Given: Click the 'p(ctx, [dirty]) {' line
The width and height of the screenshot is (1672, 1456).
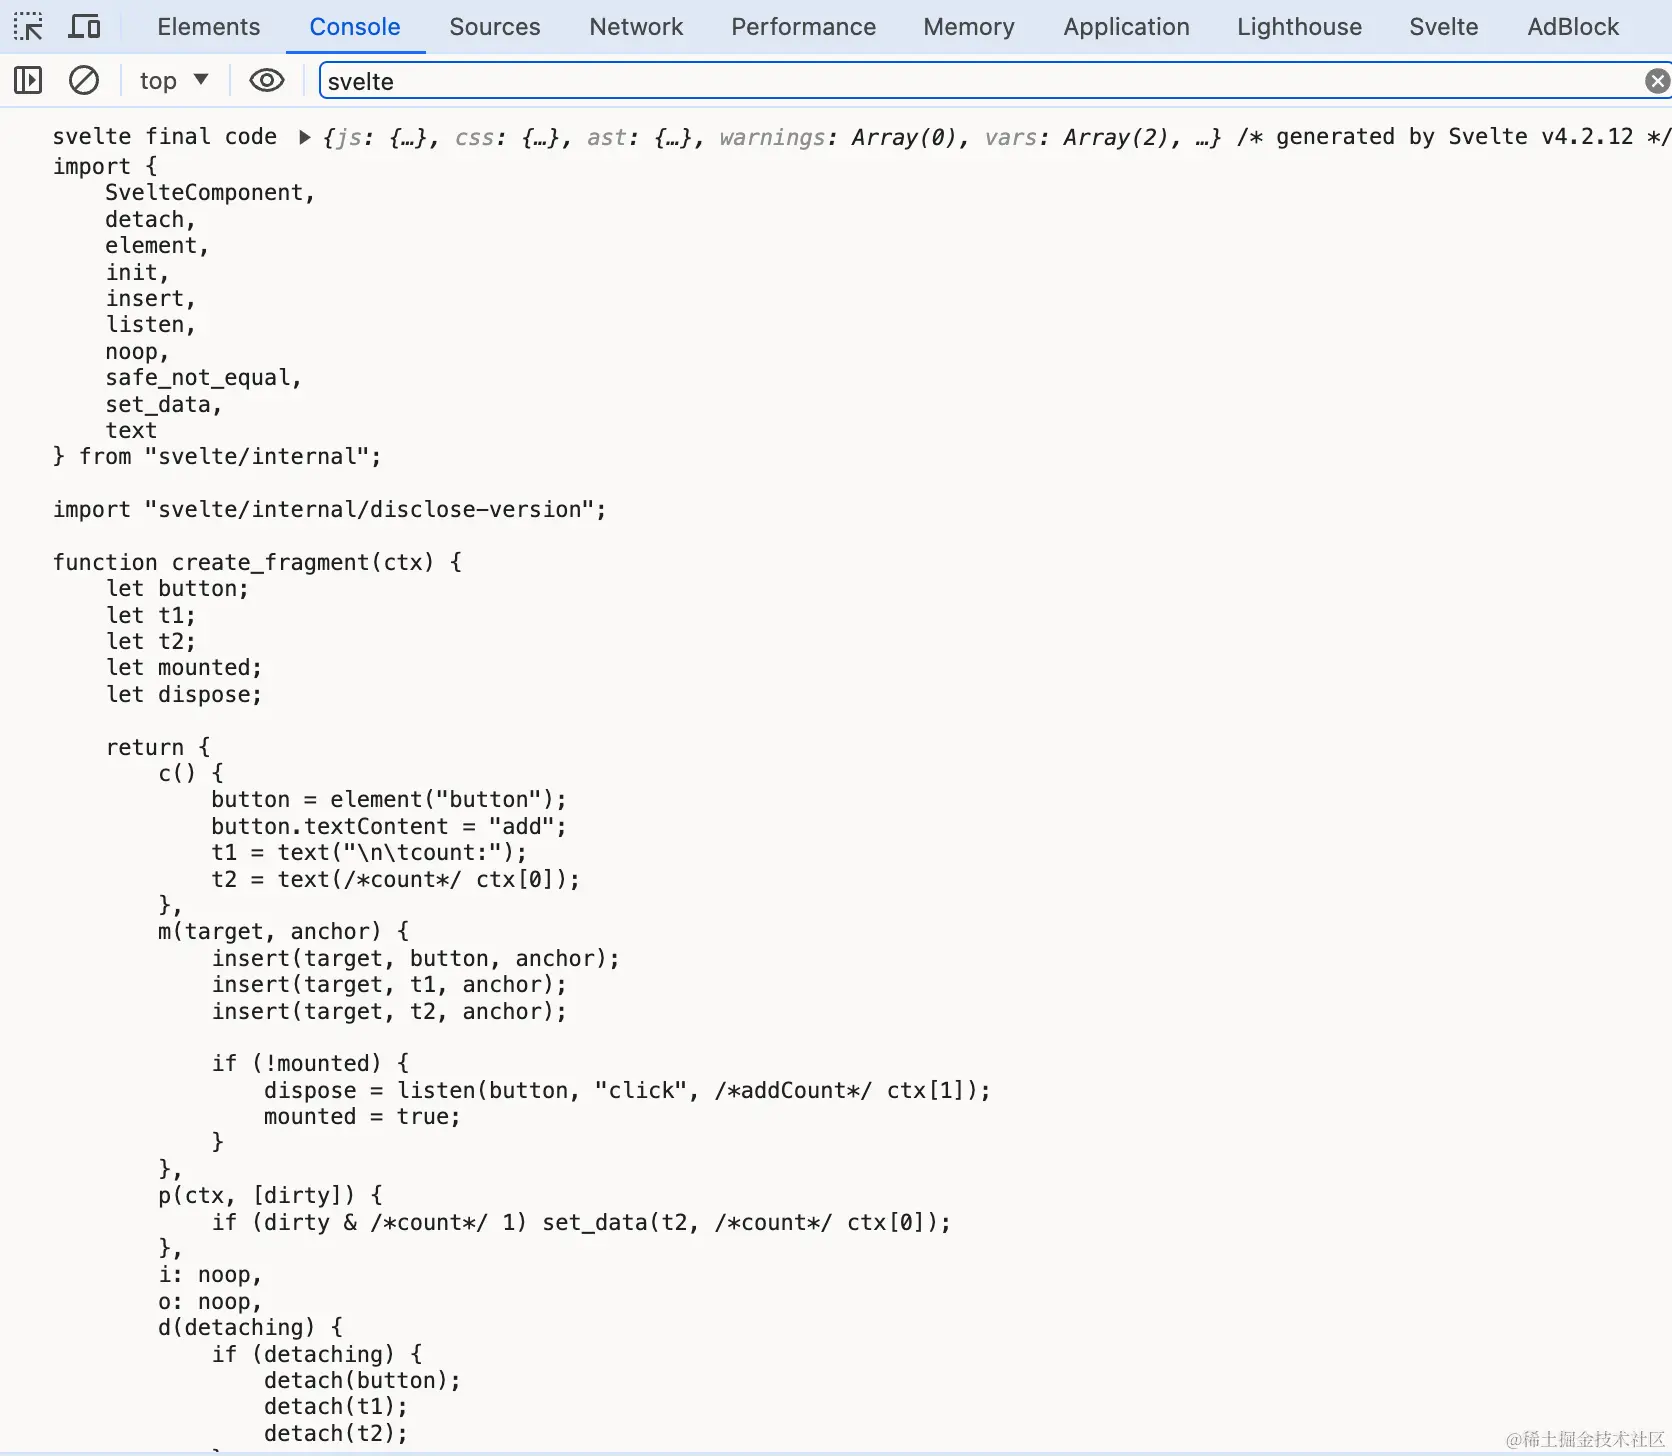Looking at the screenshot, I should (x=270, y=1195).
